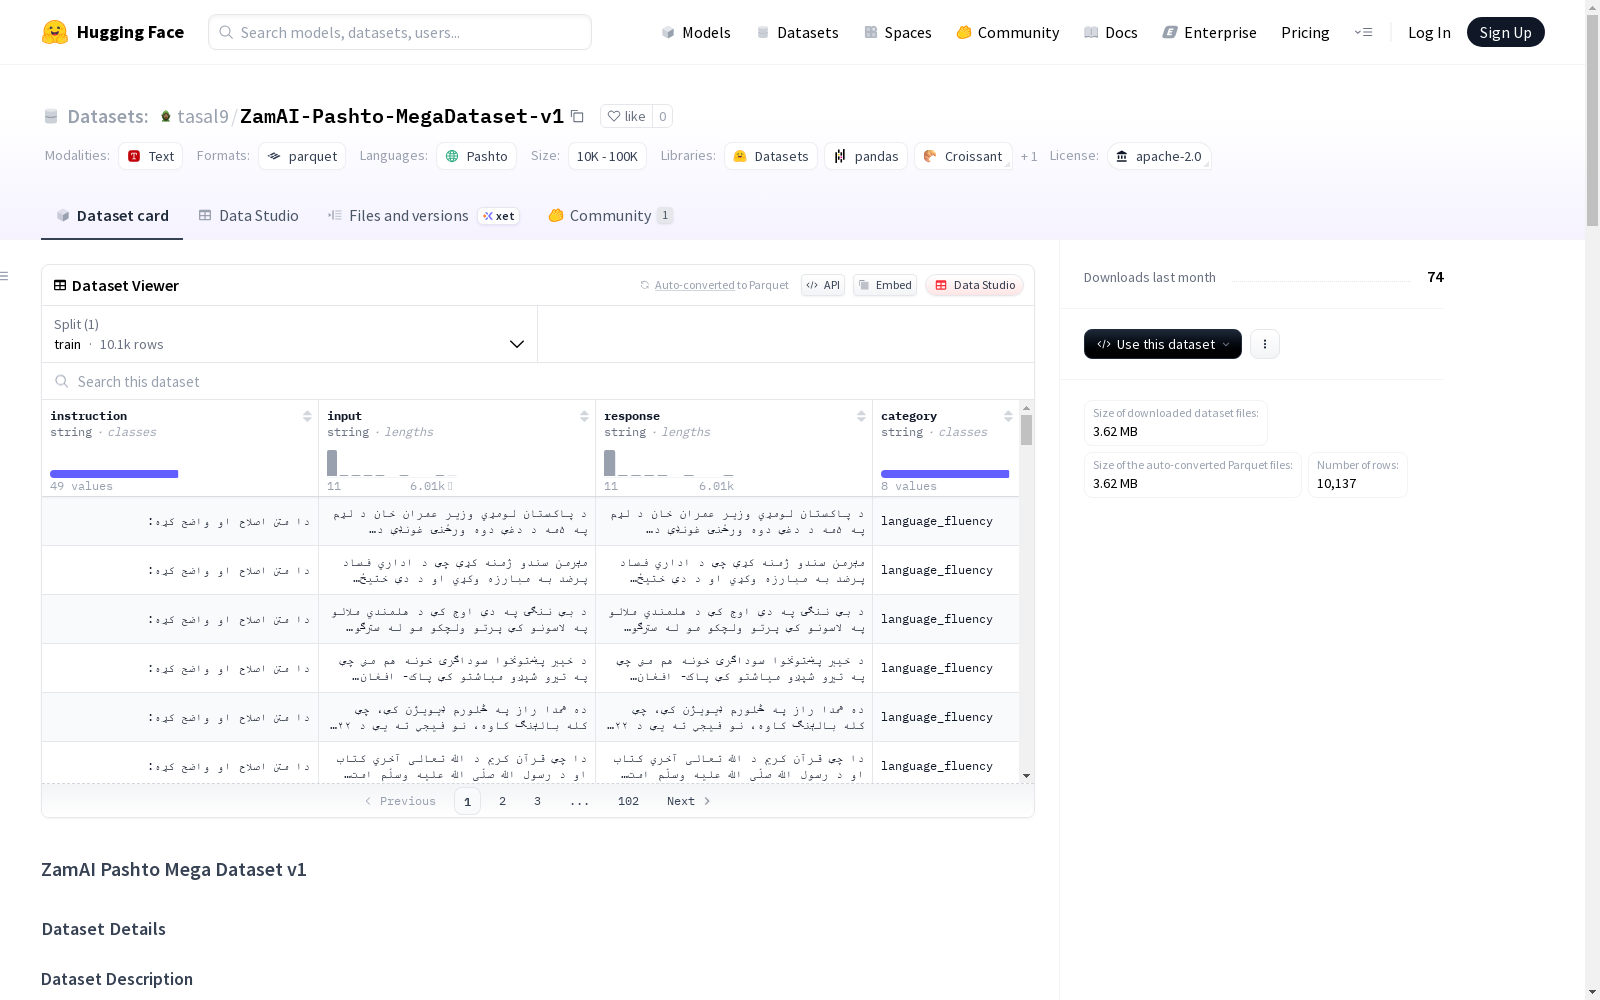
Task: Open the Pricing page
Action: click(x=1305, y=32)
